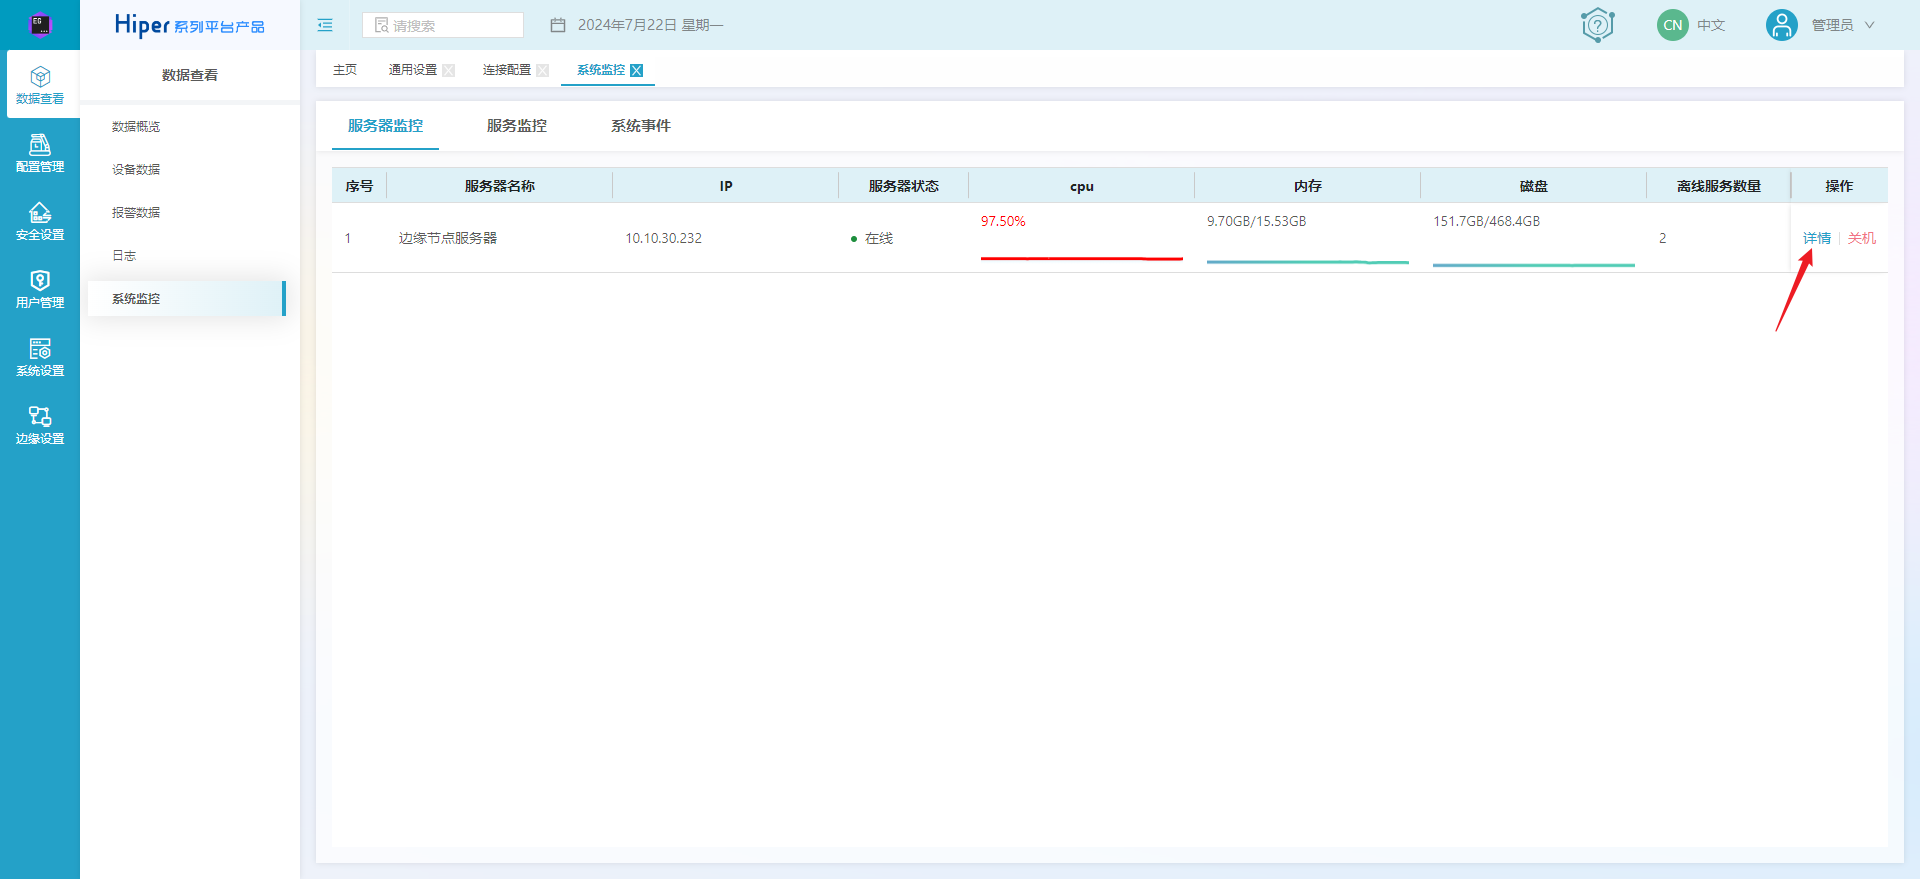Viewport: 1920px width, 879px height.
Task: Open the 系统设置 sidebar icon
Action: [40, 357]
